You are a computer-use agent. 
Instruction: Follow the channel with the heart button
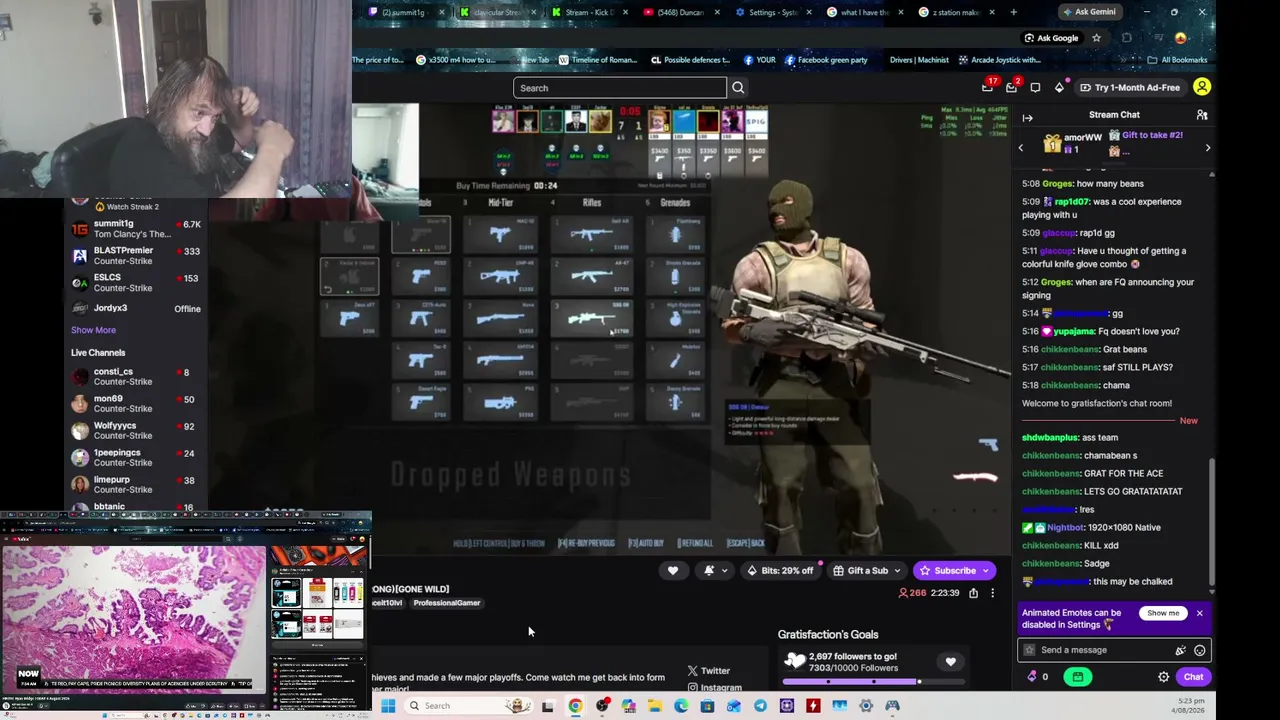[x=673, y=571]
